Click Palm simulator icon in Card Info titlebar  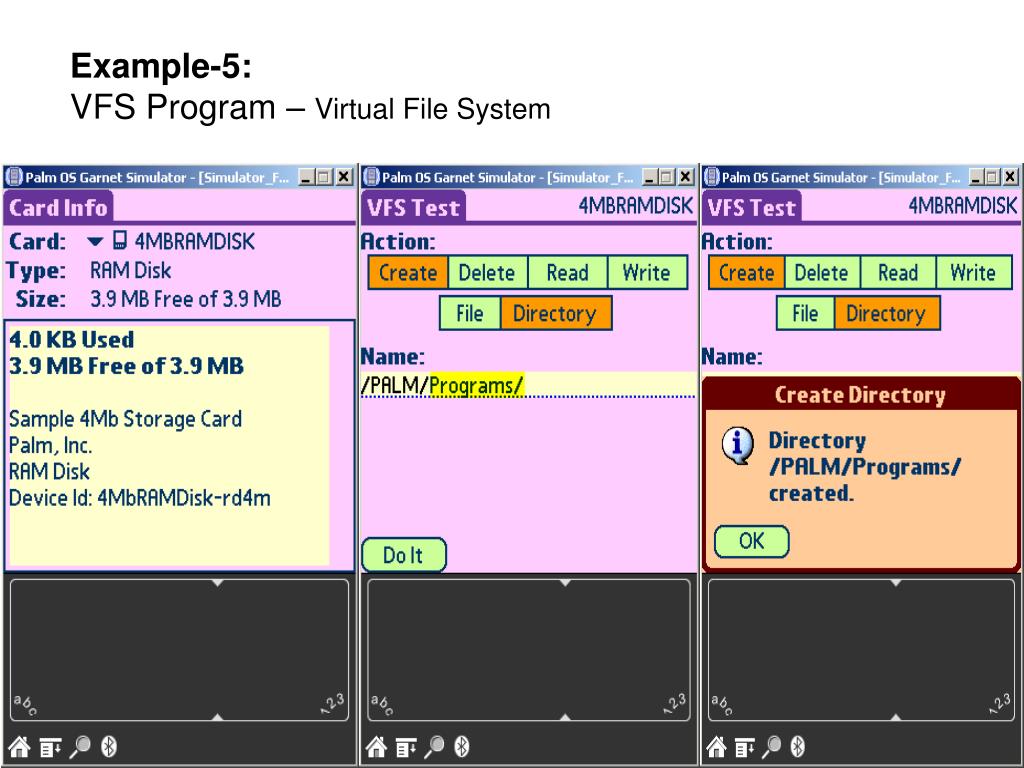pos(14,176)
